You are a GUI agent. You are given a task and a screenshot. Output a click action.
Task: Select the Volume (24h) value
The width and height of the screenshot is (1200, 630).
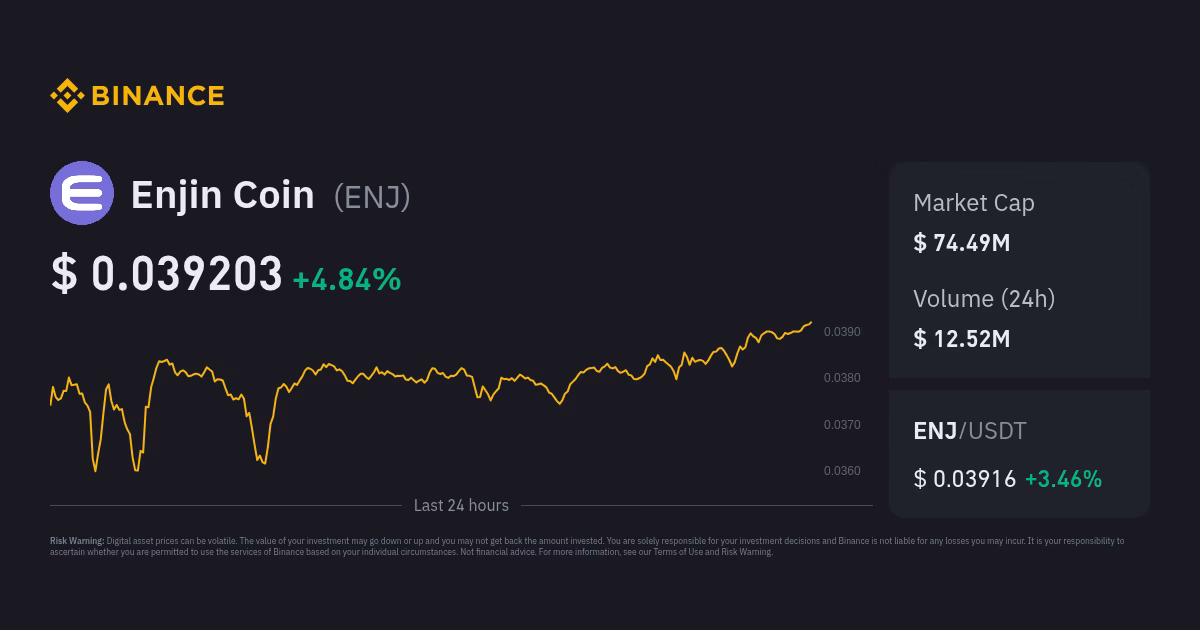[x=961, y=338]
